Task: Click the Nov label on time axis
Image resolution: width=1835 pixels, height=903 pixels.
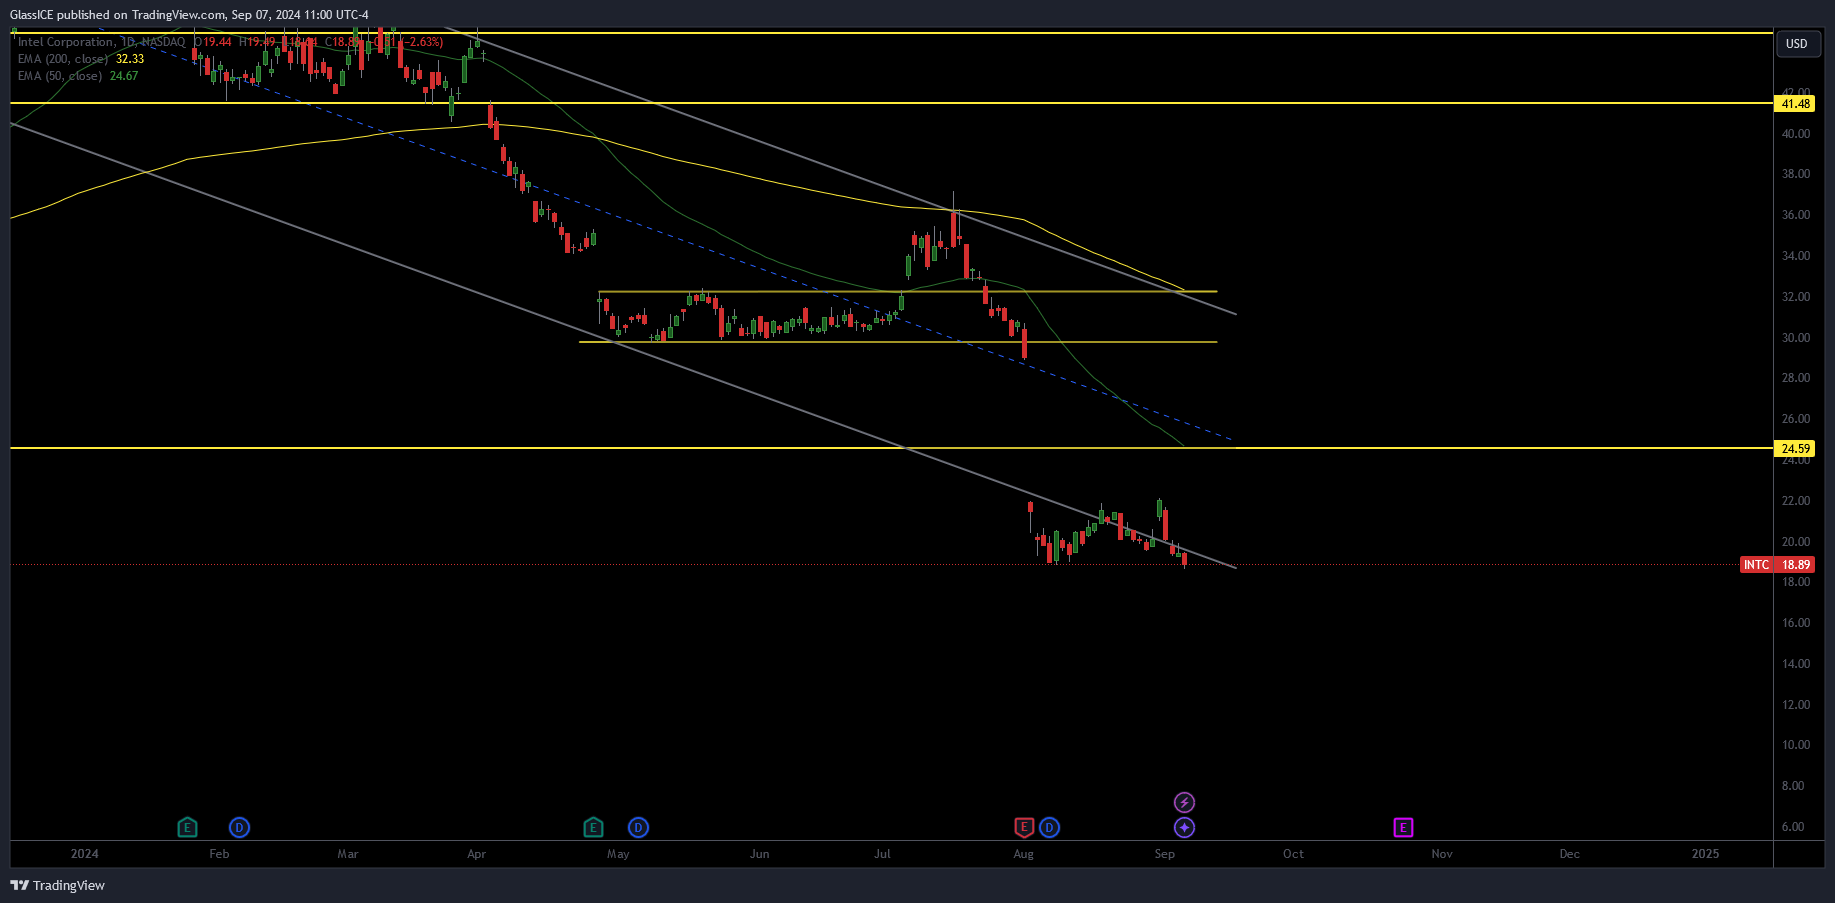Action: coord(1442,853)
